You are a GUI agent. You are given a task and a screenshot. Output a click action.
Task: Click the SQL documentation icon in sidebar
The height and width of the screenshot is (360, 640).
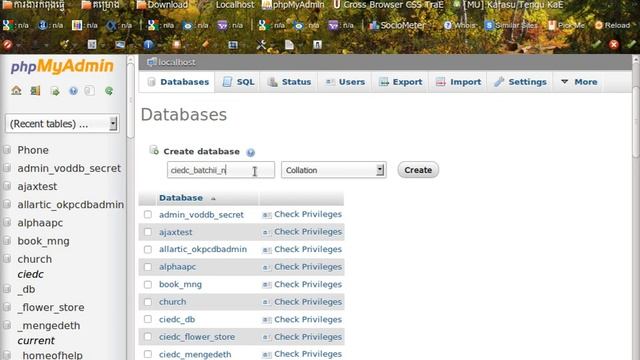click(89, 91)
